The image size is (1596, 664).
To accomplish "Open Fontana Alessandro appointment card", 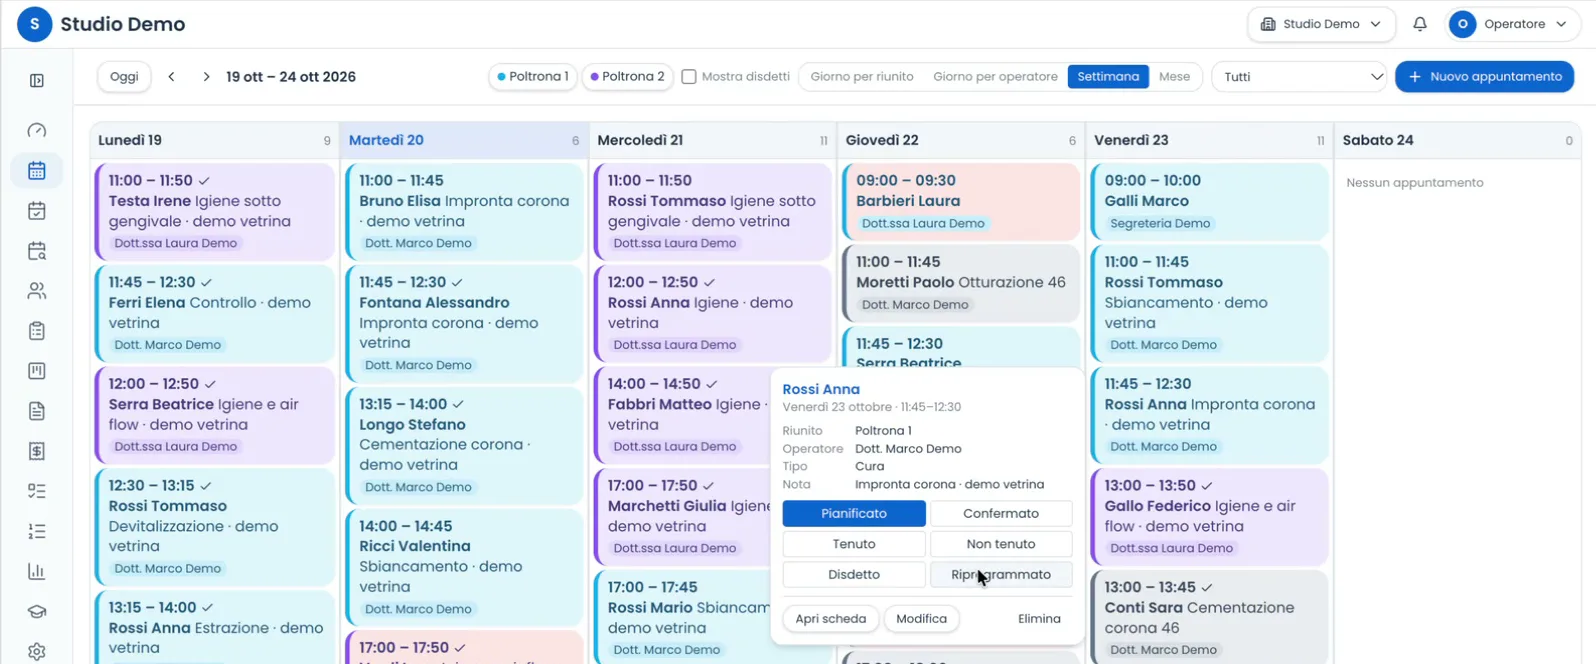I will 464,323.
